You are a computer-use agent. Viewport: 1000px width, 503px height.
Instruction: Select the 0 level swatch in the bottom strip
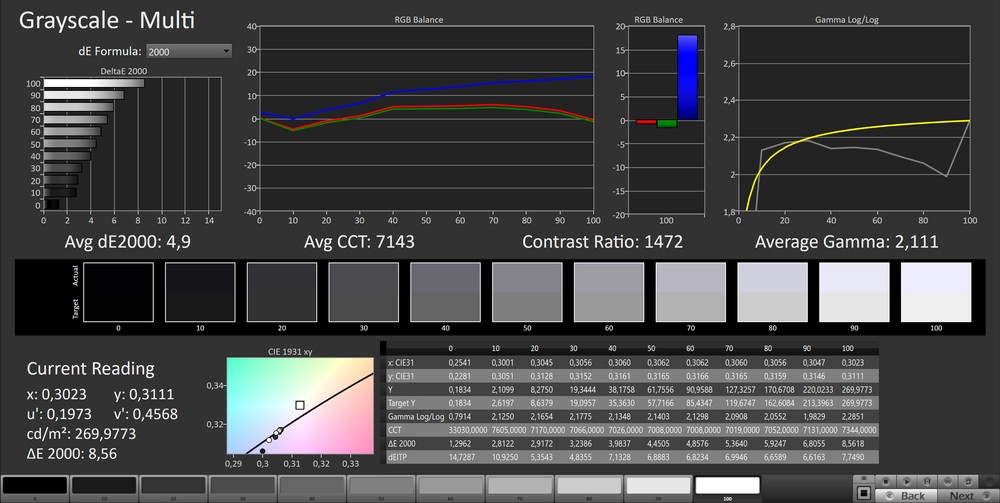(x=35, y=487)
